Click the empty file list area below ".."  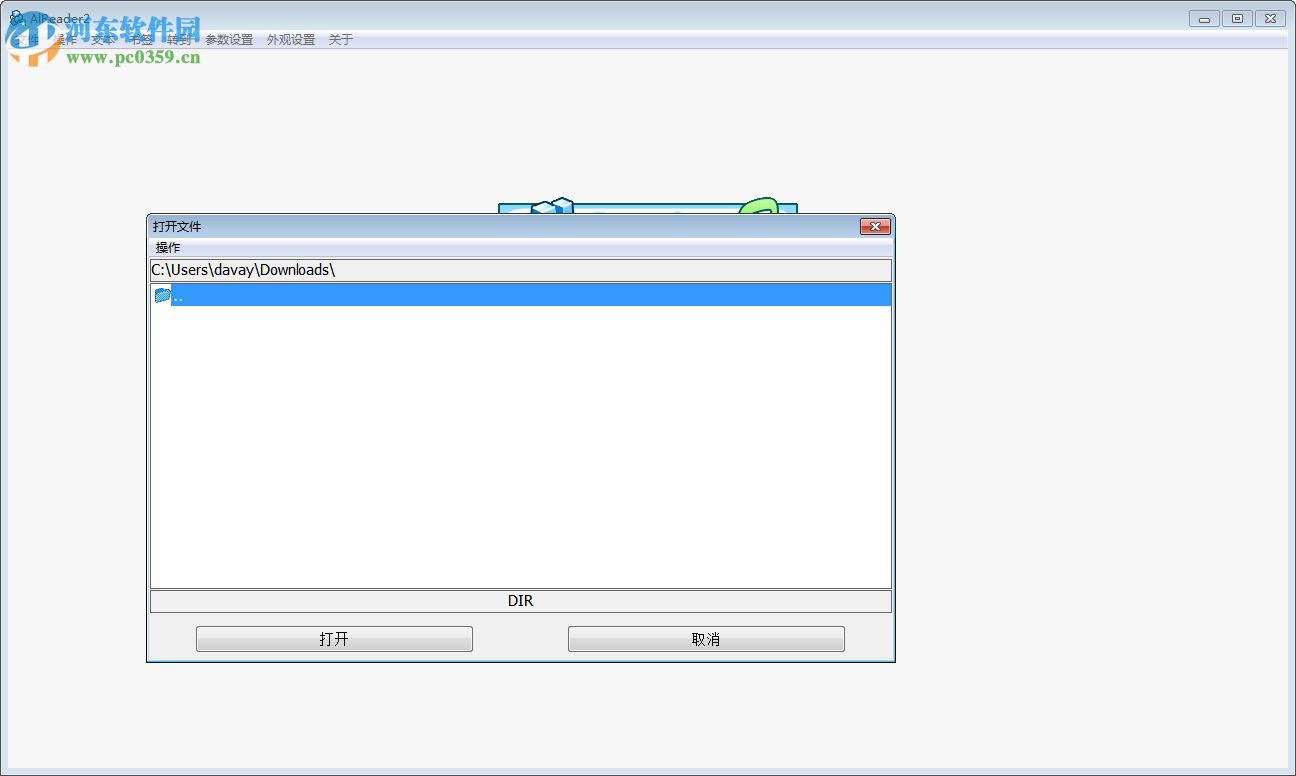(520, 440)
